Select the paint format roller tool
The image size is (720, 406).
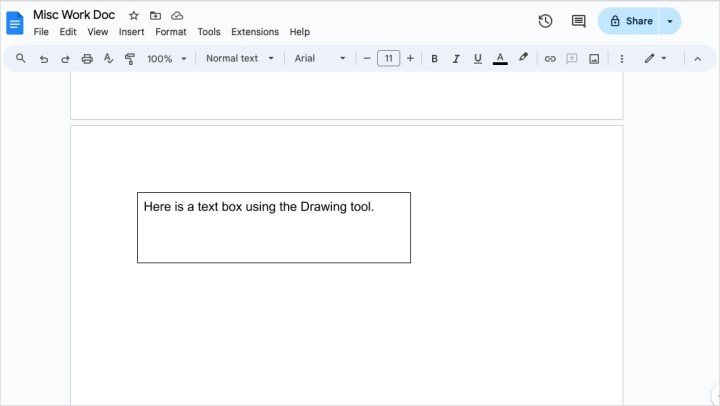tap(130, 59)
